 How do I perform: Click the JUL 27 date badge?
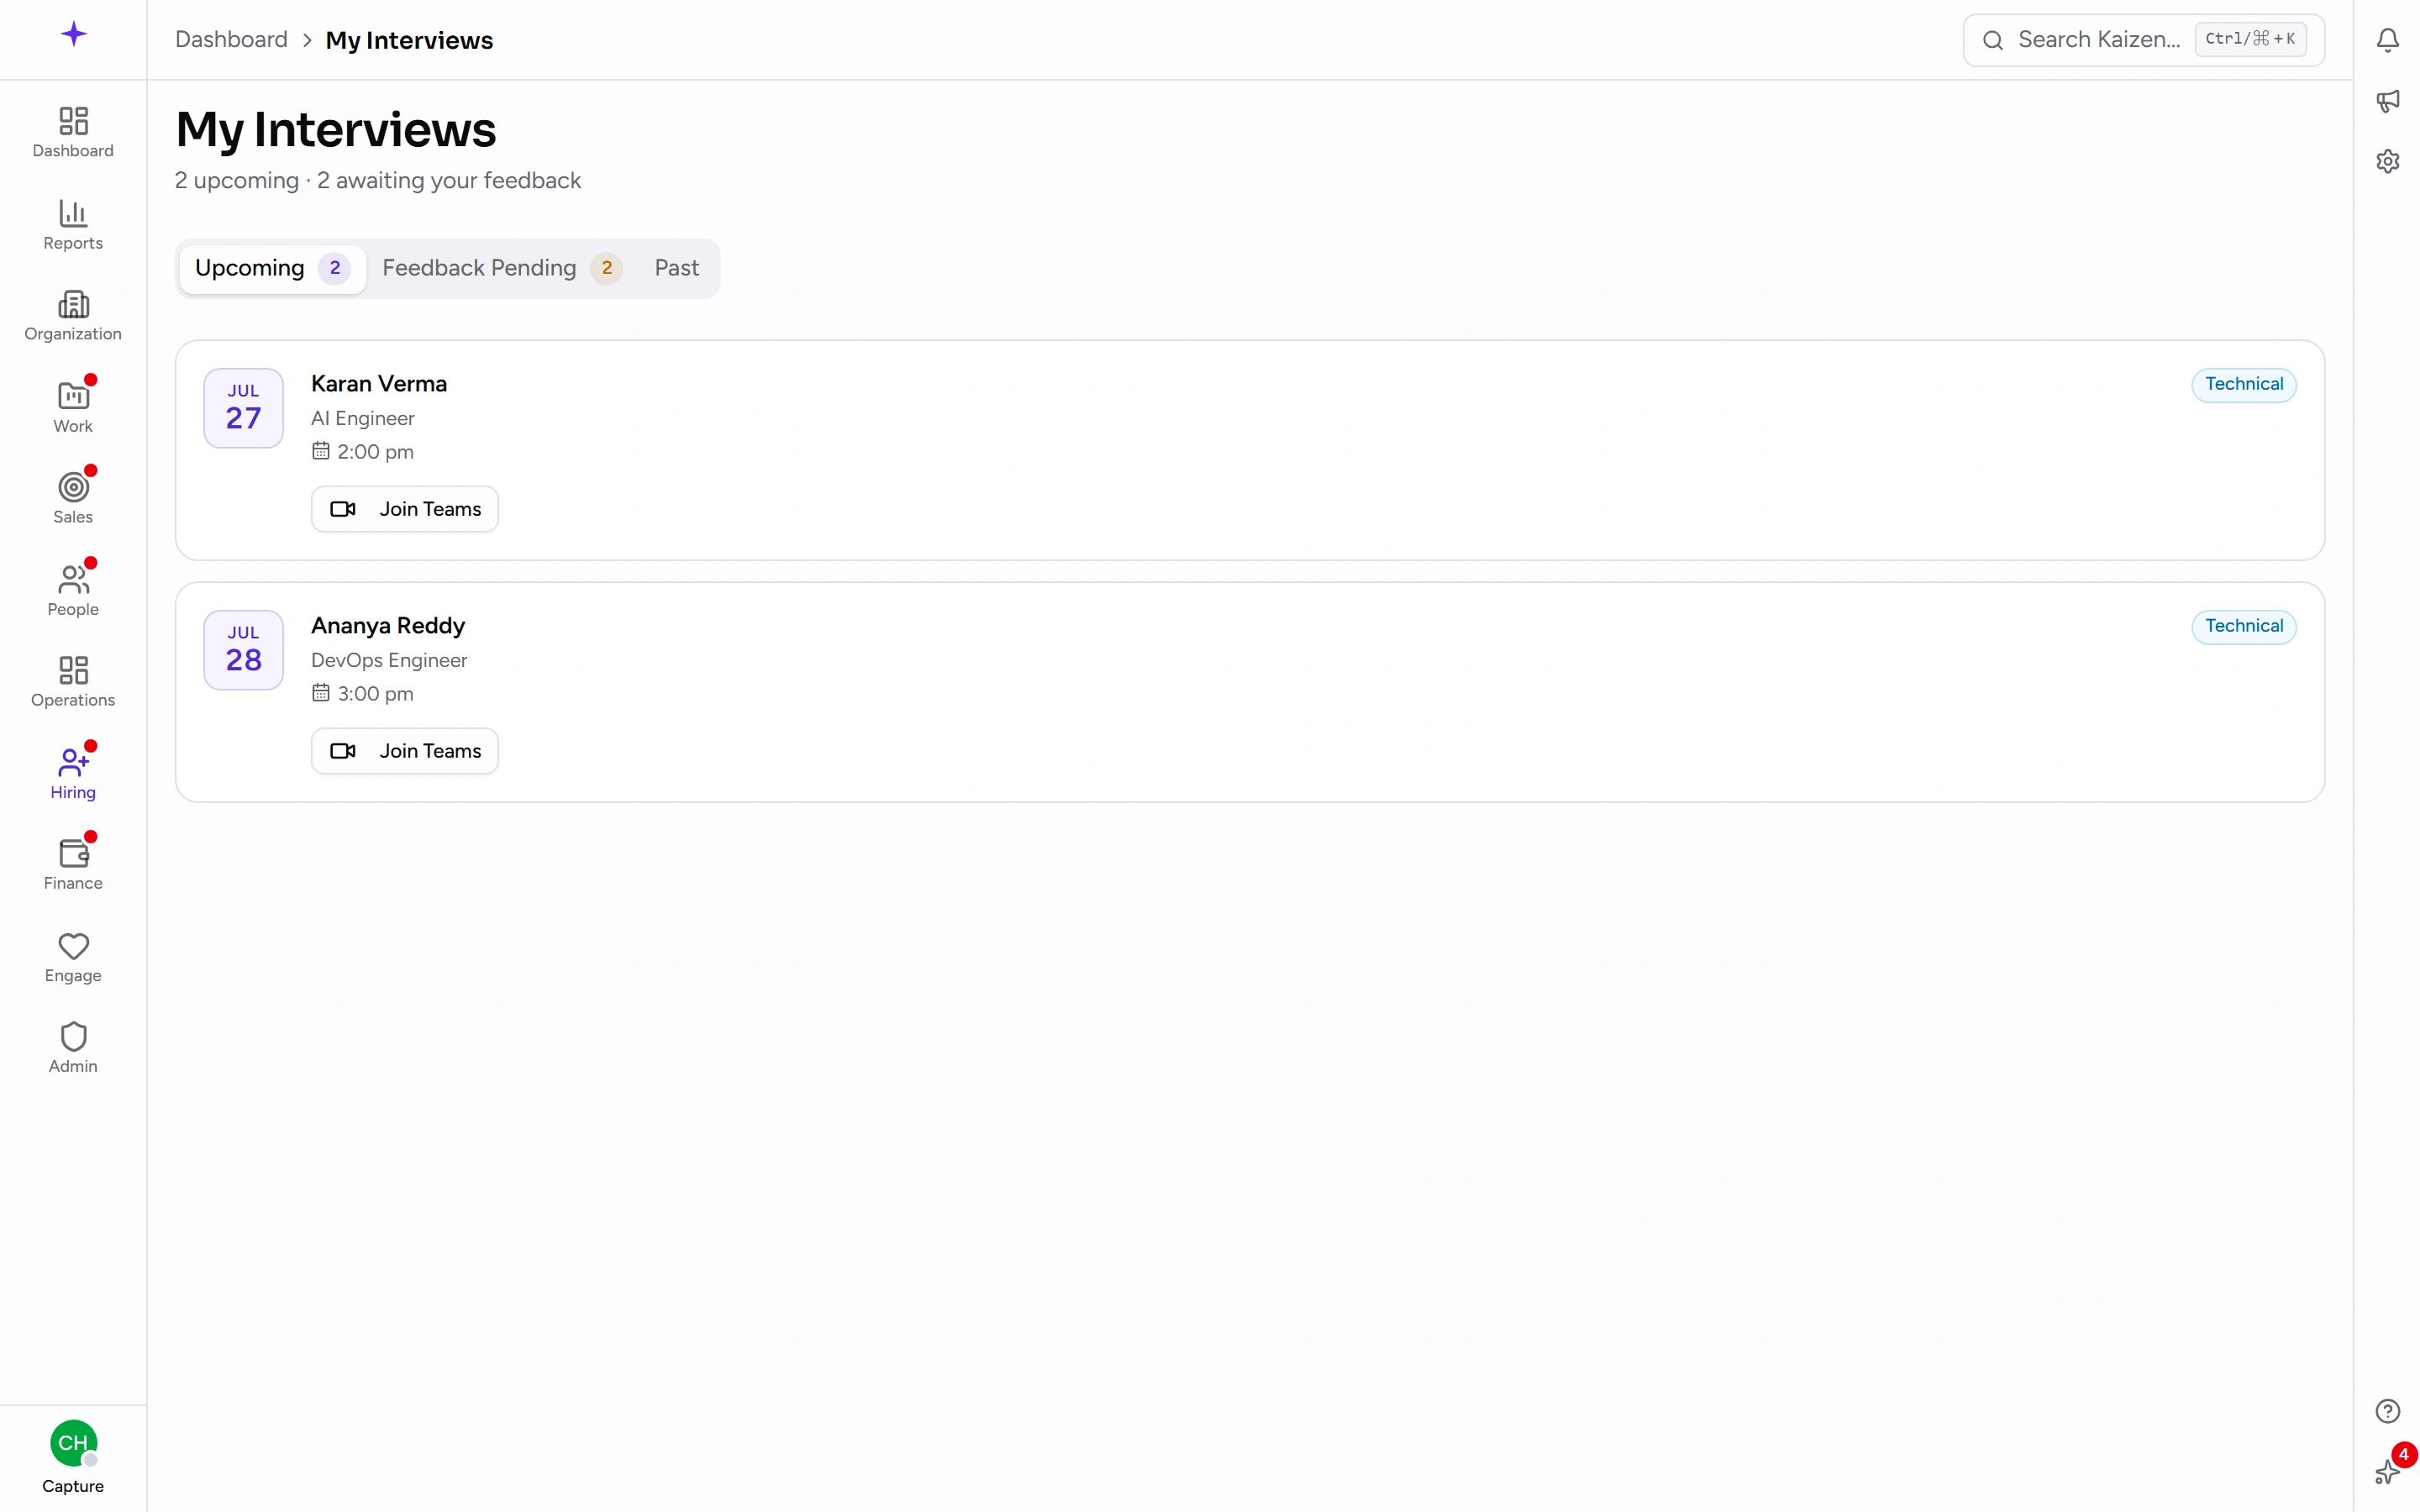pos(244,408)
